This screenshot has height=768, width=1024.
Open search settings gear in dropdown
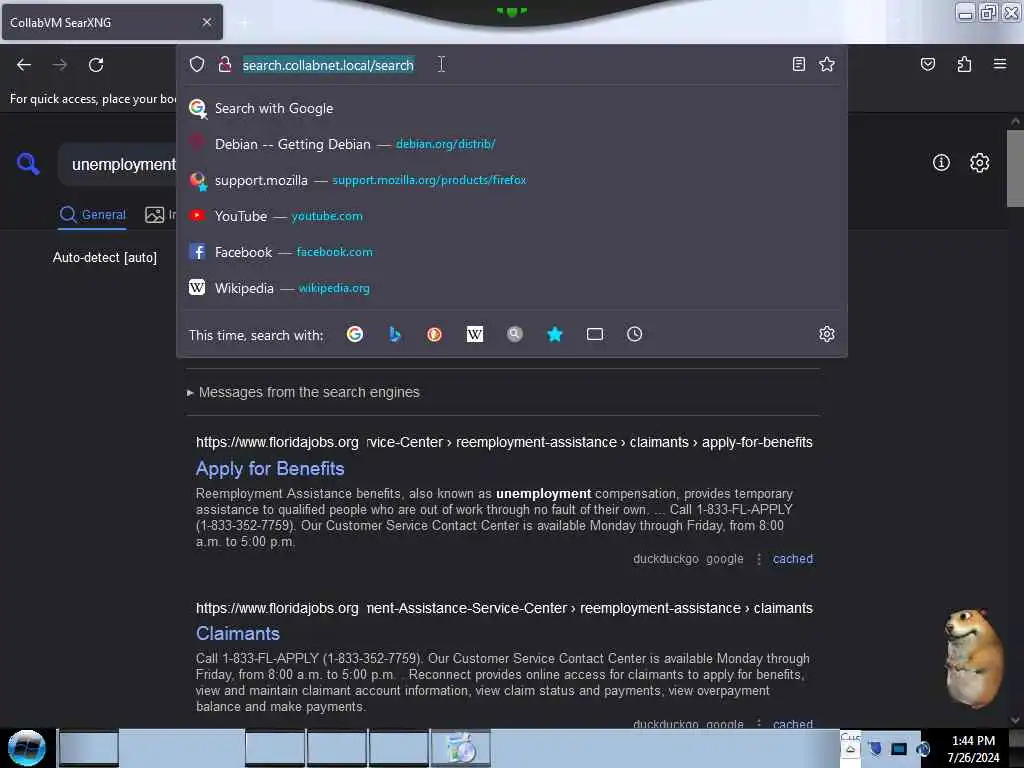(827, 334)
